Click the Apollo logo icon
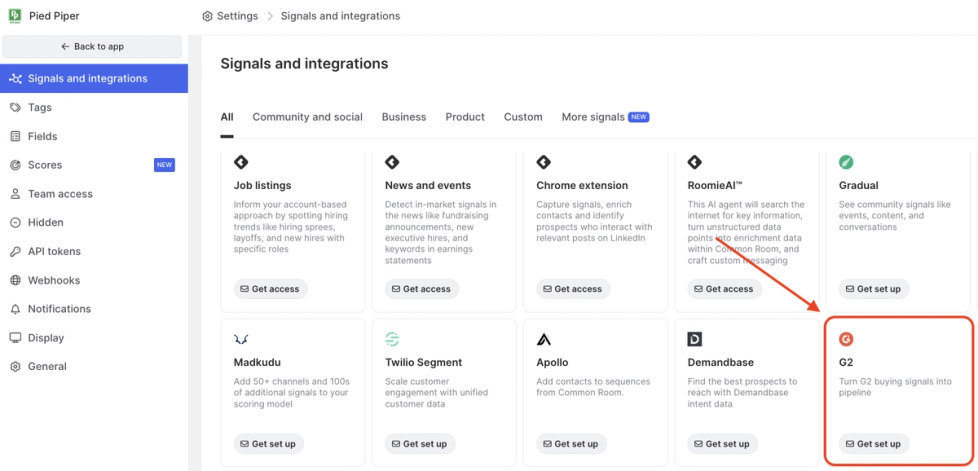 coord(543,340)
